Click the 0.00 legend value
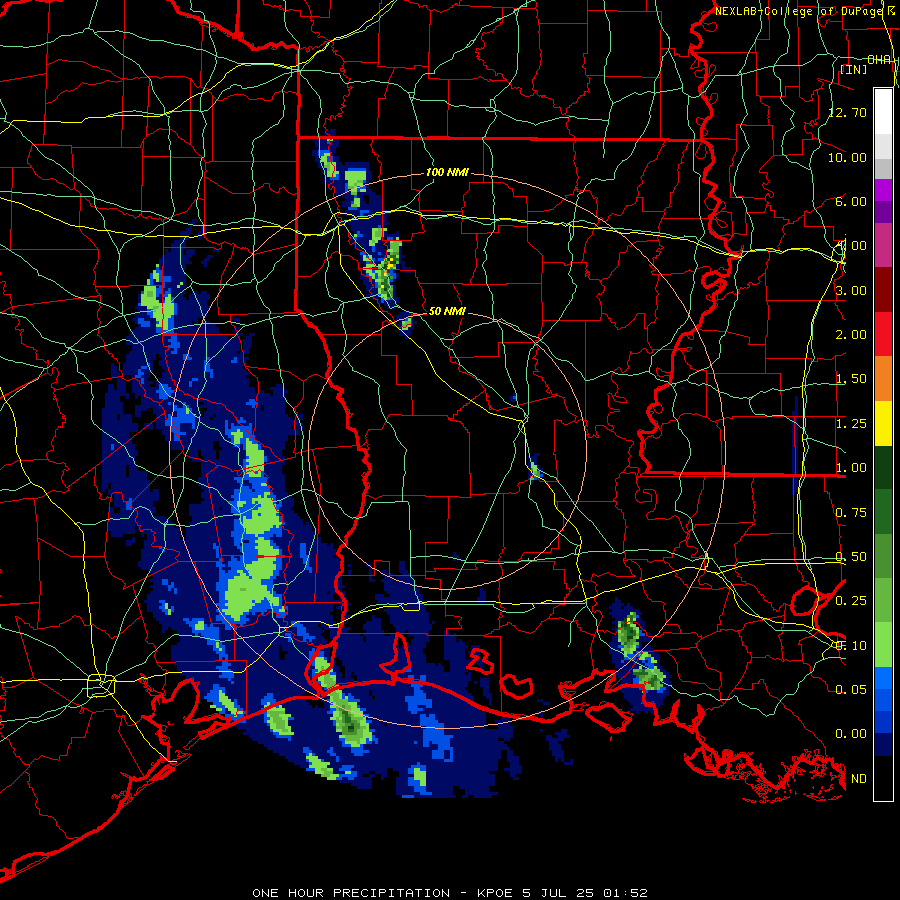900x900 pixels. point(851,734)
